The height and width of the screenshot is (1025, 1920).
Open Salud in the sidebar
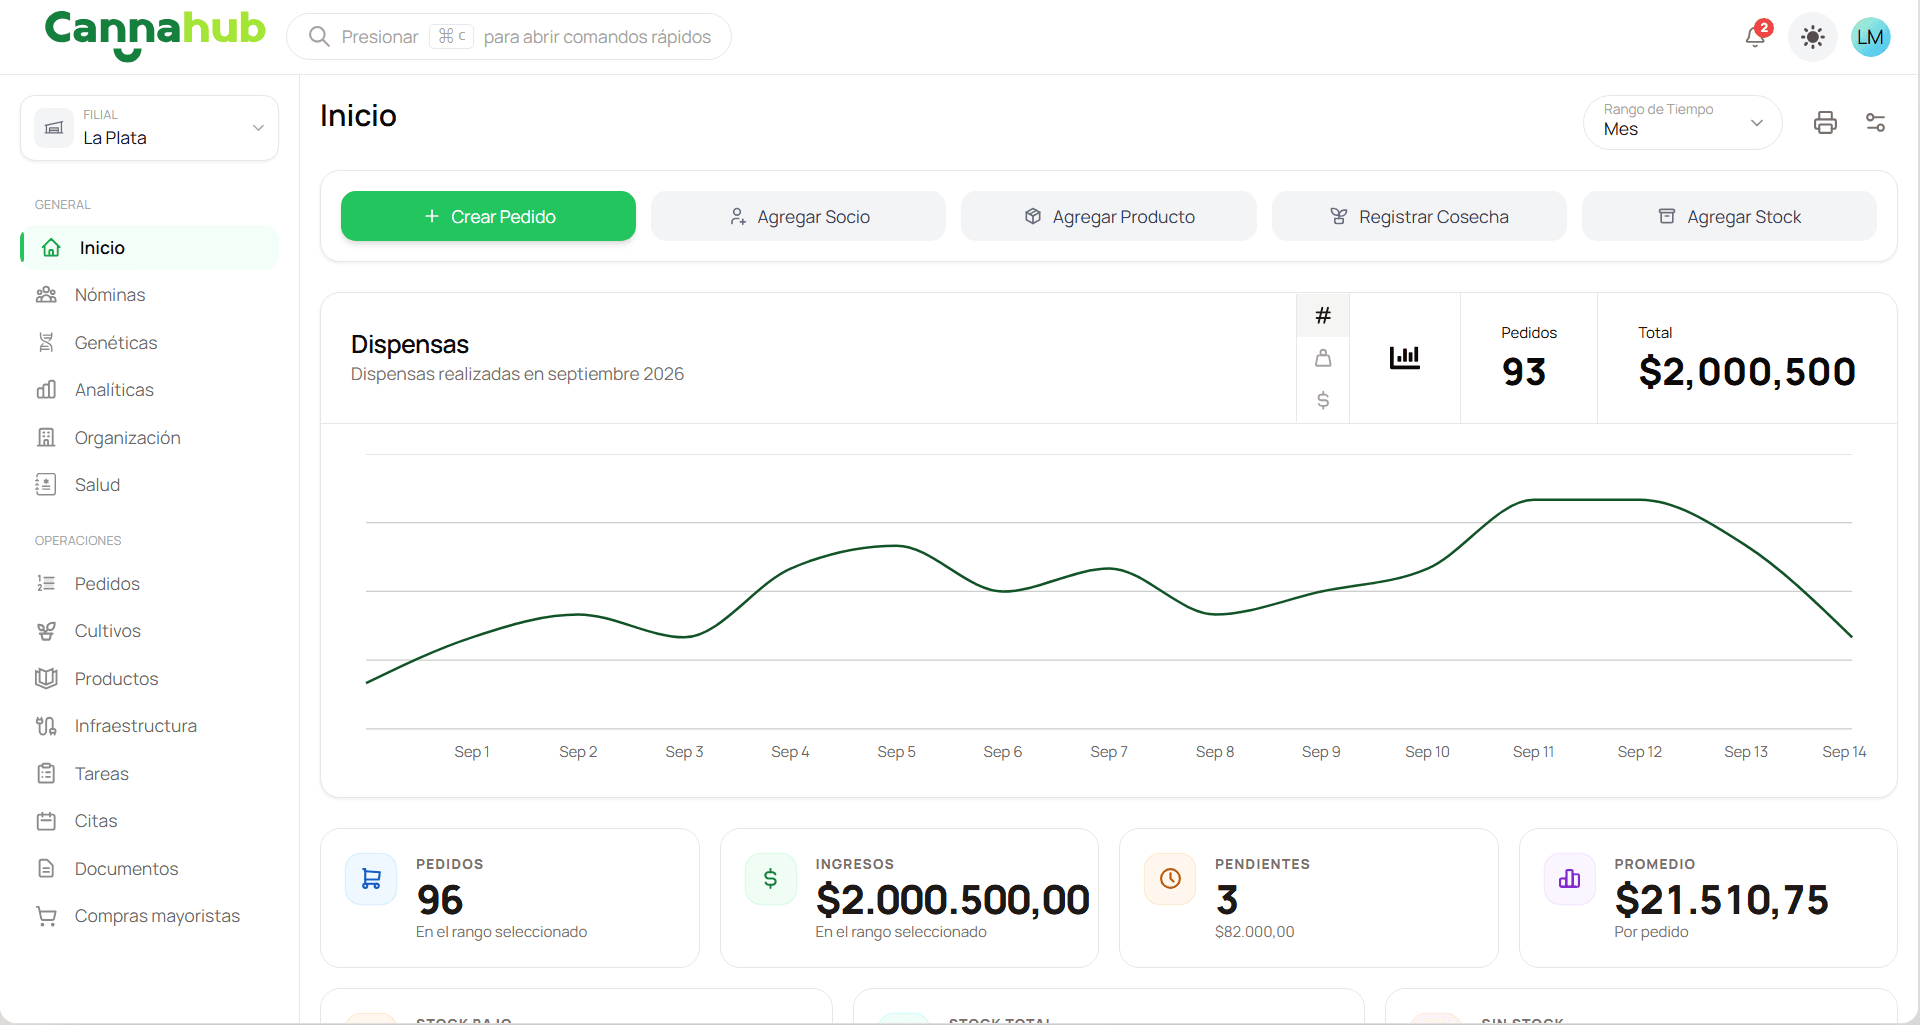pyautogui.click(x=149, y=485)
